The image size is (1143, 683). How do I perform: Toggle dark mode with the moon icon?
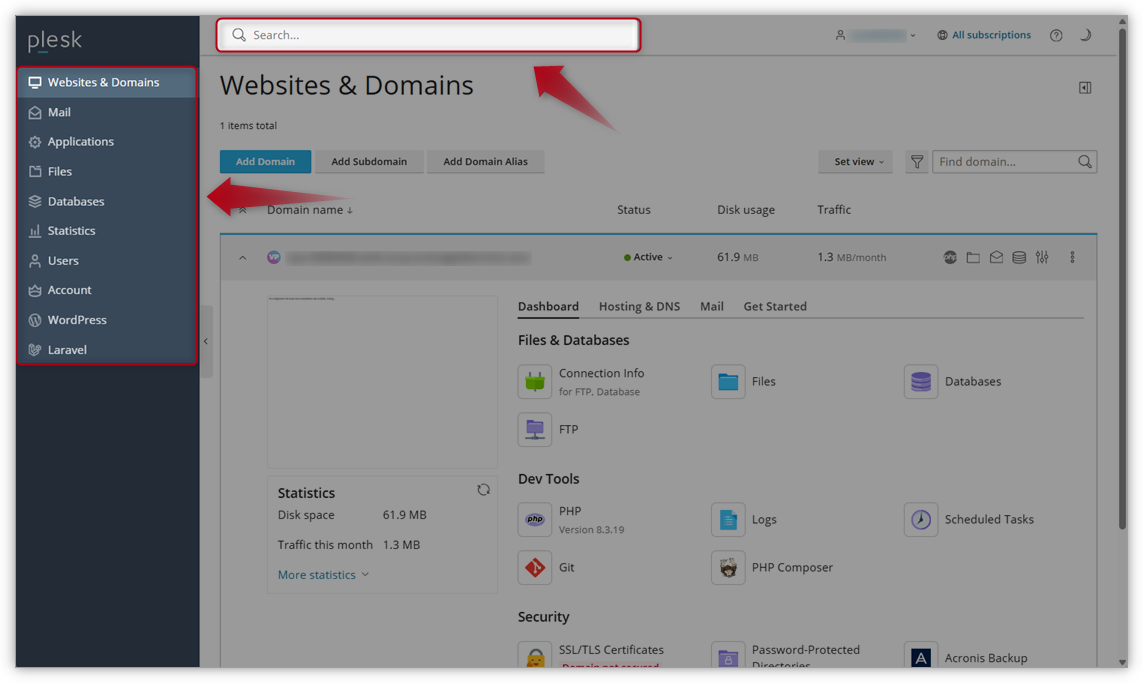coord(1086,35)
